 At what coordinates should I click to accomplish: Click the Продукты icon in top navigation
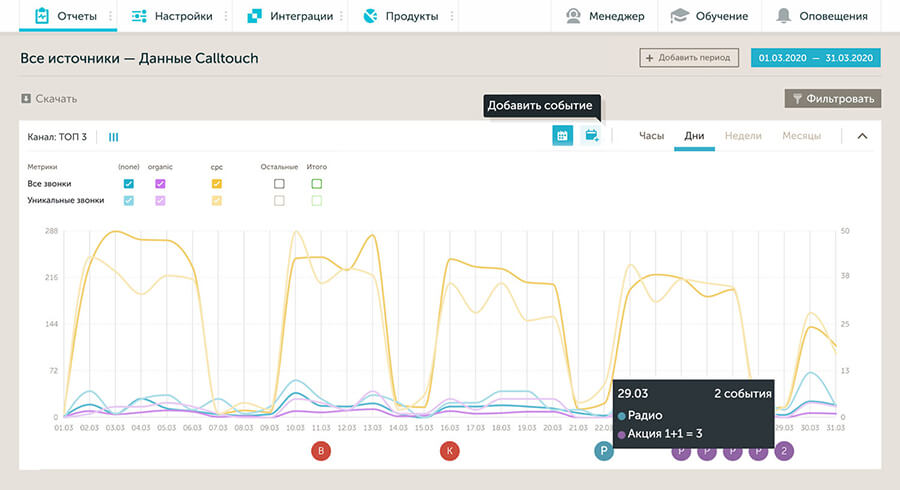[x=371, y=16]
